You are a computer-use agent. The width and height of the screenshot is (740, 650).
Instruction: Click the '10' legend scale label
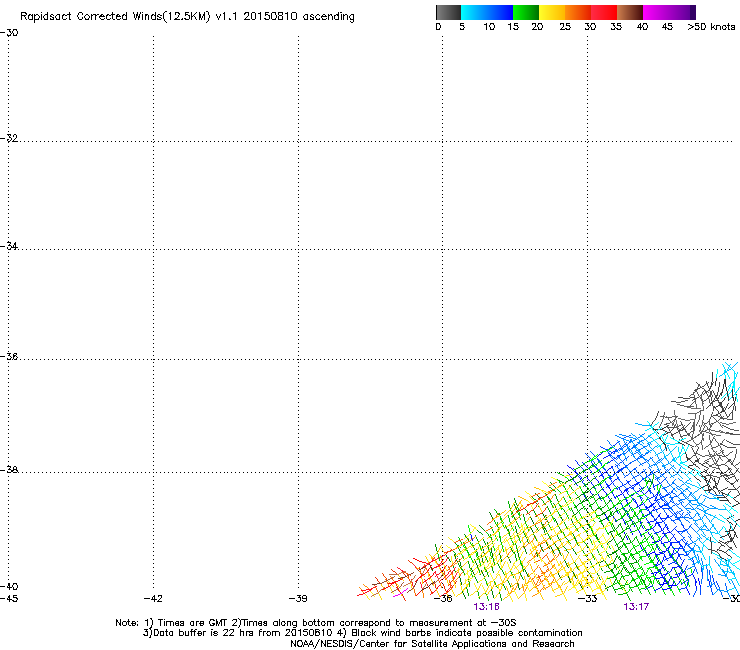(489, 27)
